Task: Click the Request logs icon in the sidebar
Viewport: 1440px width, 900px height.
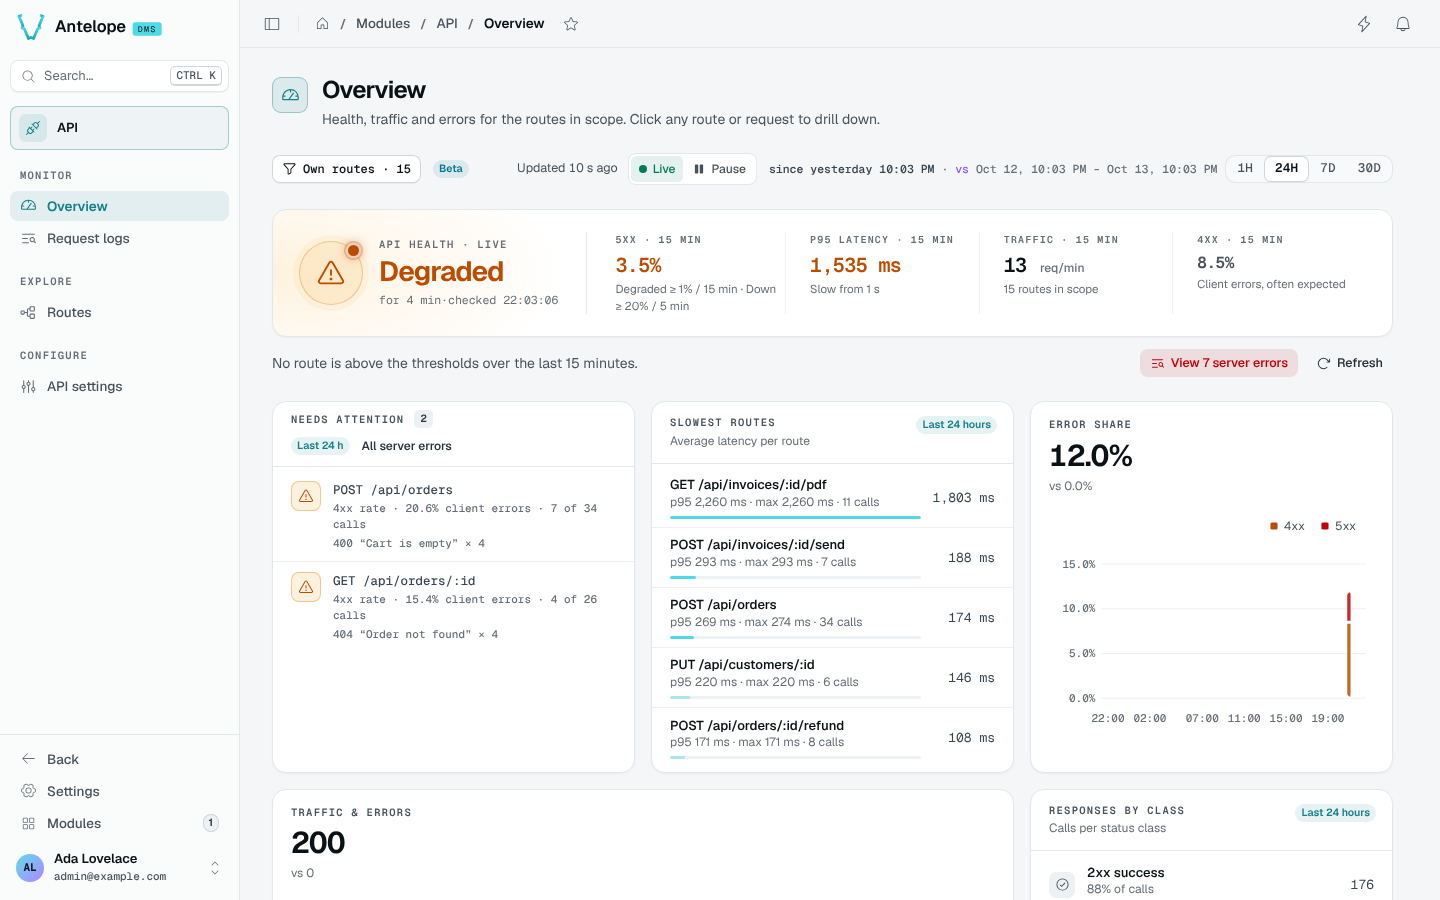Action: point(29,239)
